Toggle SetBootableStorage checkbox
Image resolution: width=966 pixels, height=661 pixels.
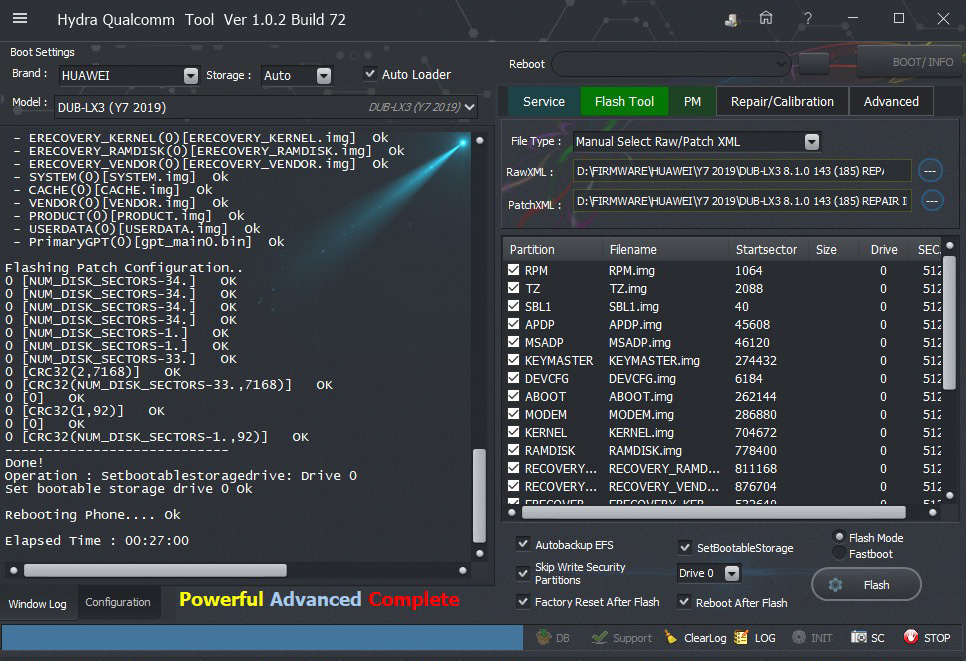[x=684, y=547]
